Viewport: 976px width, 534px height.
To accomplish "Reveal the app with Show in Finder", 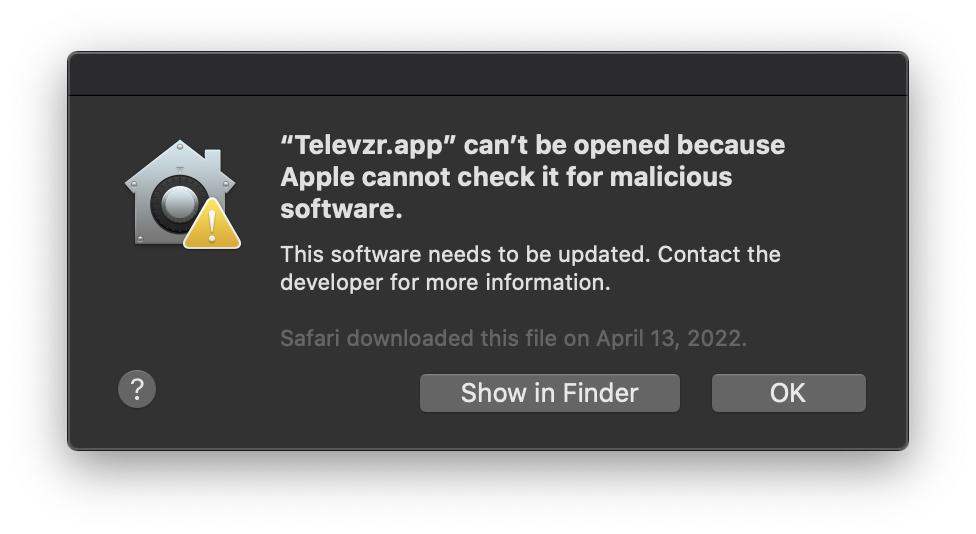I will coord(550,393).
